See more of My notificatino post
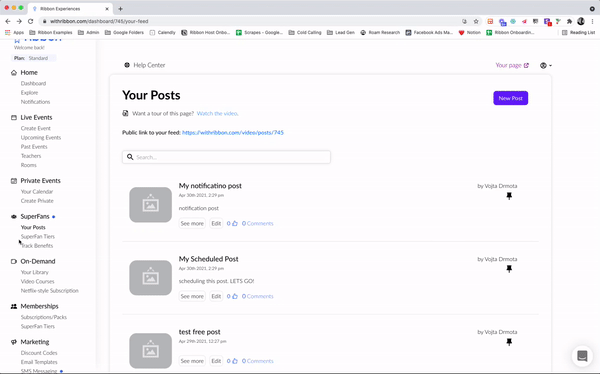This screenshot has height=374, width=600. click(x=192, y=223)
